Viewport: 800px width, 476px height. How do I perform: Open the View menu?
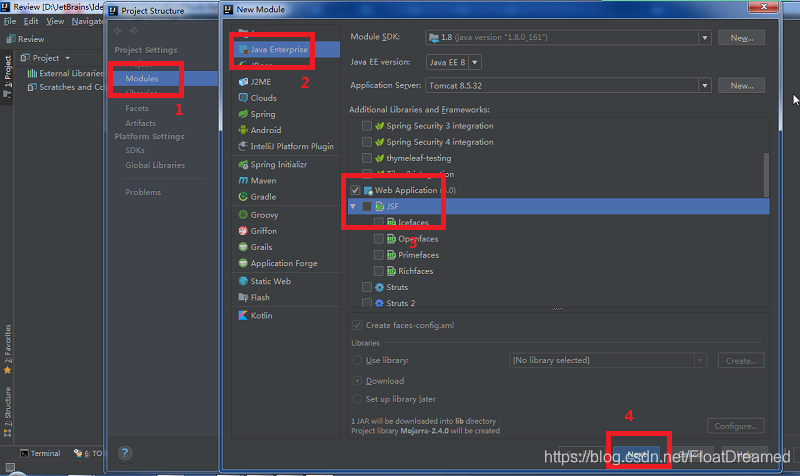coord(55,21)
